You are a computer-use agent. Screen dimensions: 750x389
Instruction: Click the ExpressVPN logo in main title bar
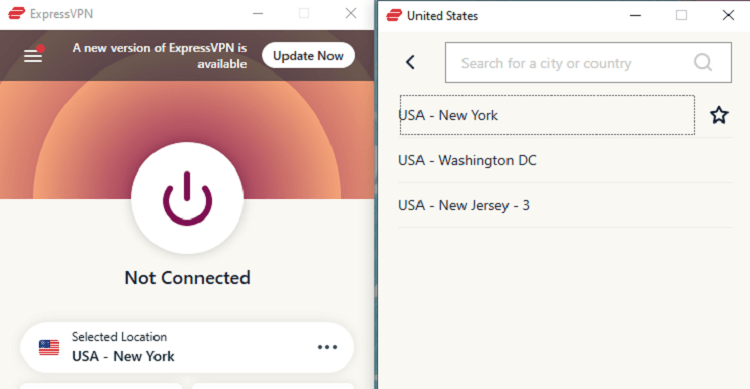[17, 13]
